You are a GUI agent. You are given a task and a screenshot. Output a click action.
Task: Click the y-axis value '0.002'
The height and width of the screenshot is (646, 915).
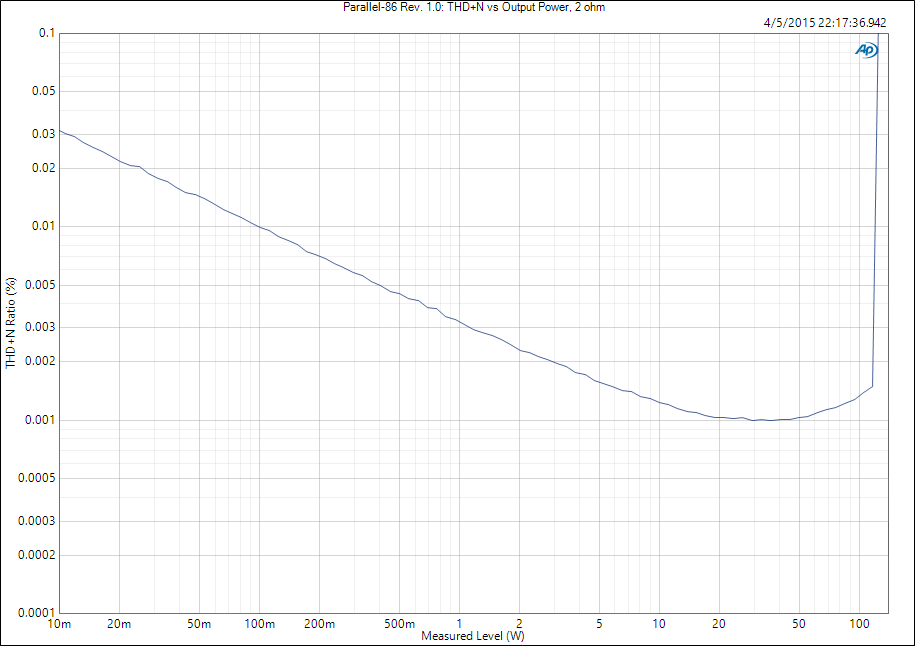(40, 361)
